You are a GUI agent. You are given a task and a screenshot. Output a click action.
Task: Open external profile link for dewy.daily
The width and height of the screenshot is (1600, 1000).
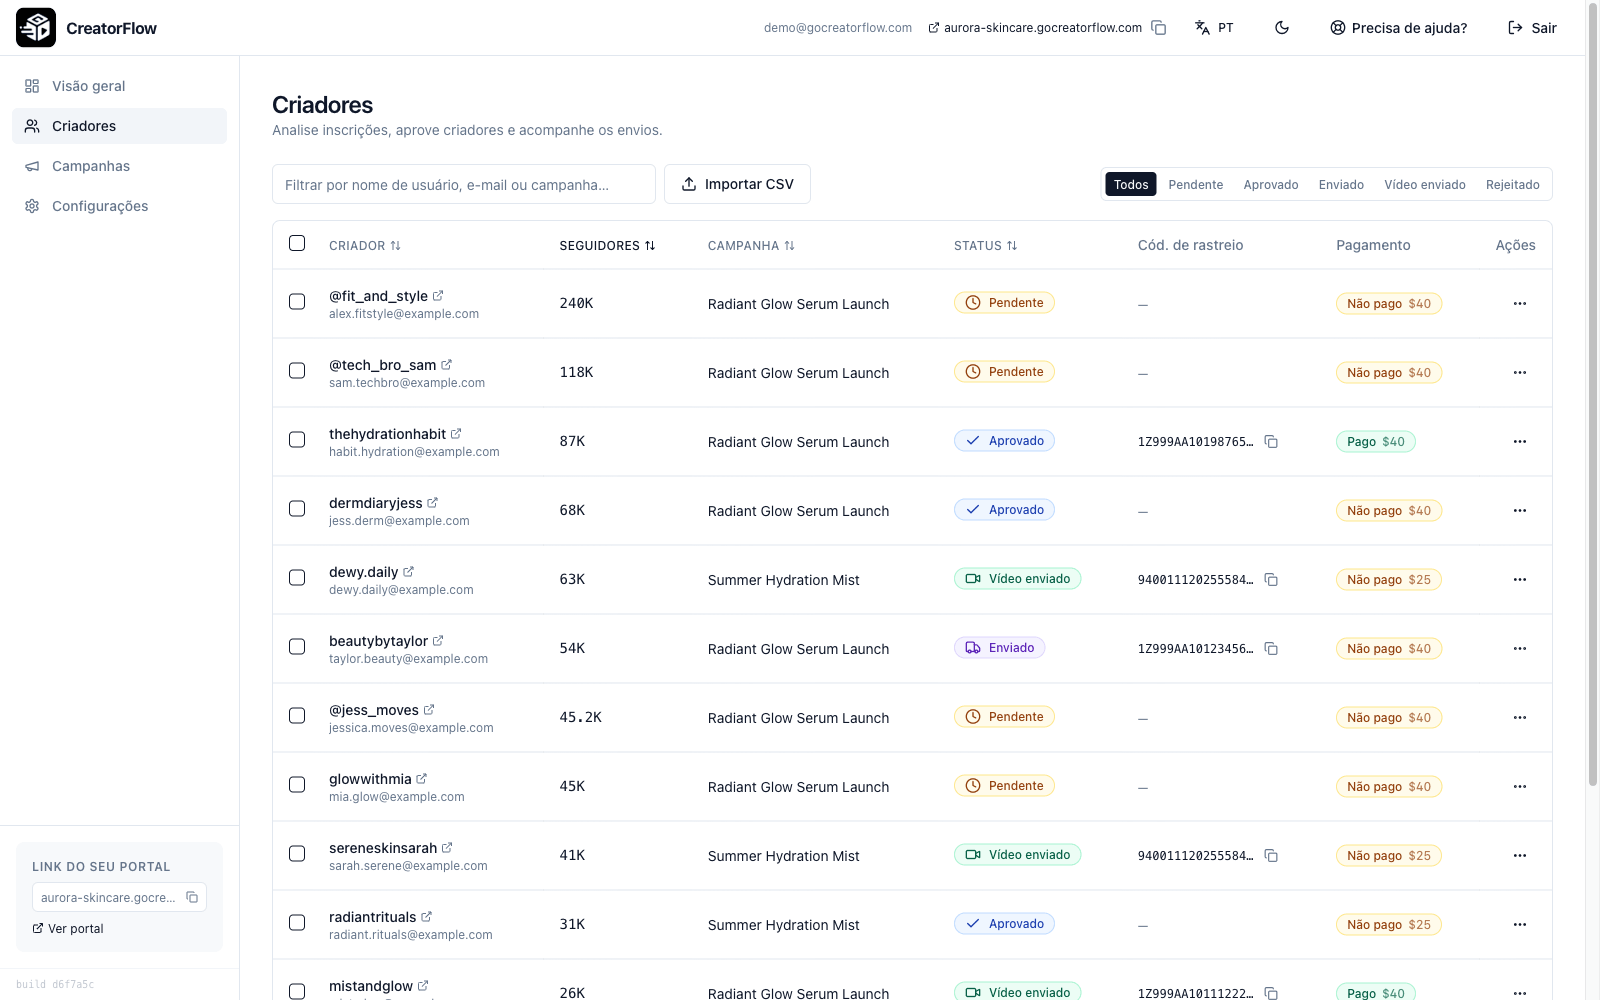pos(408,572)
